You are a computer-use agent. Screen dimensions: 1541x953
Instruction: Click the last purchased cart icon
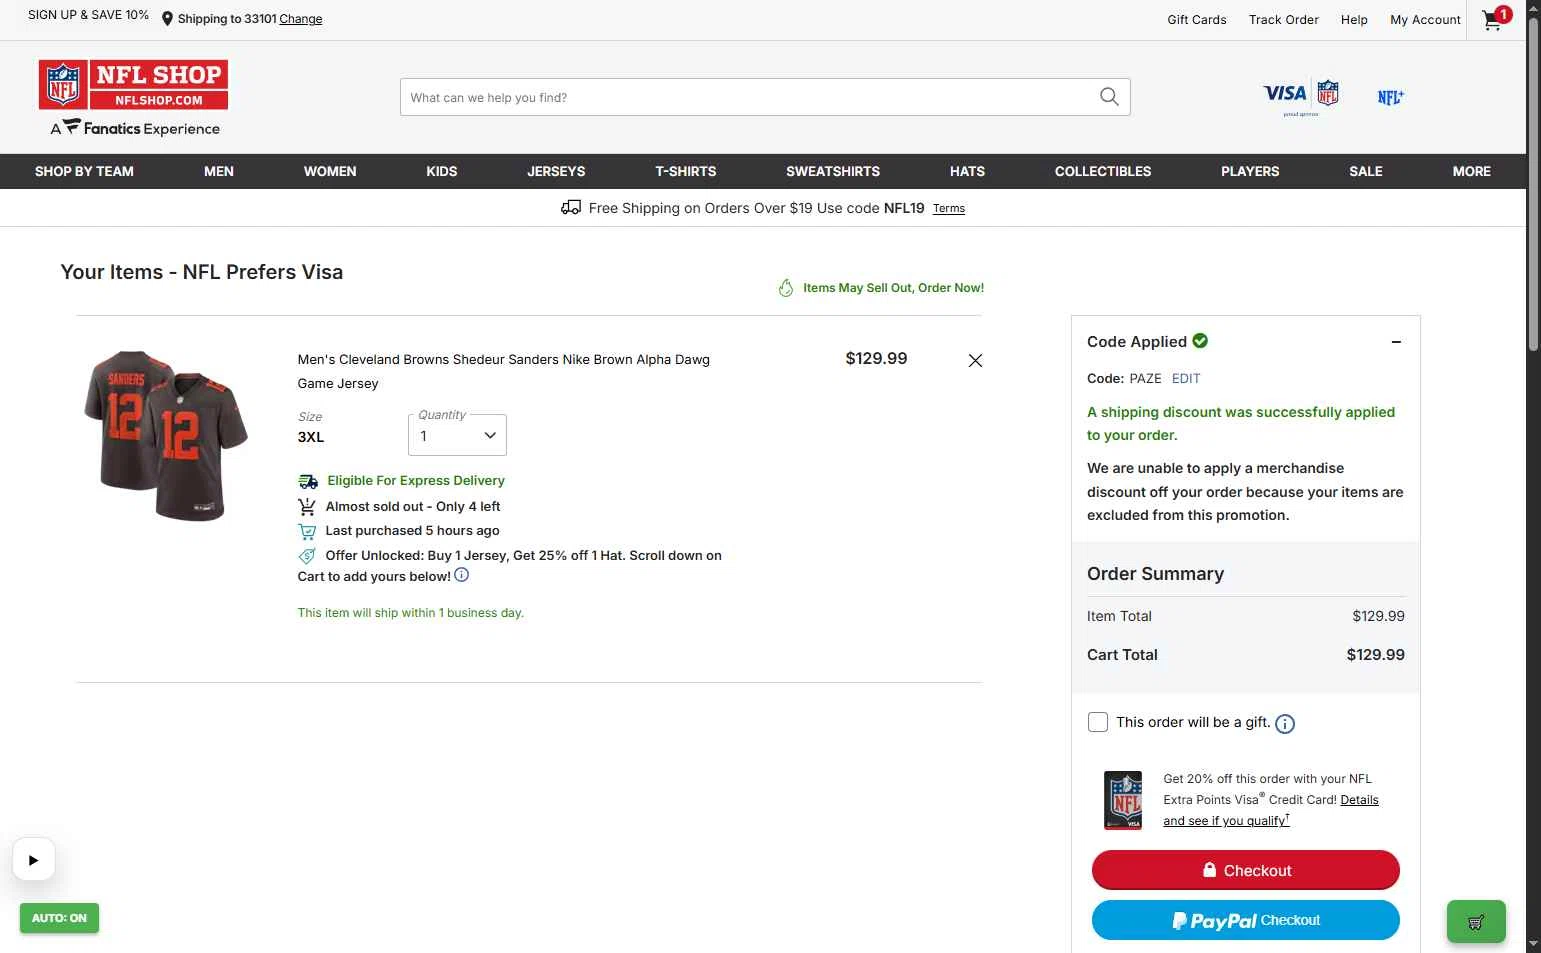(x=307, y=531)
